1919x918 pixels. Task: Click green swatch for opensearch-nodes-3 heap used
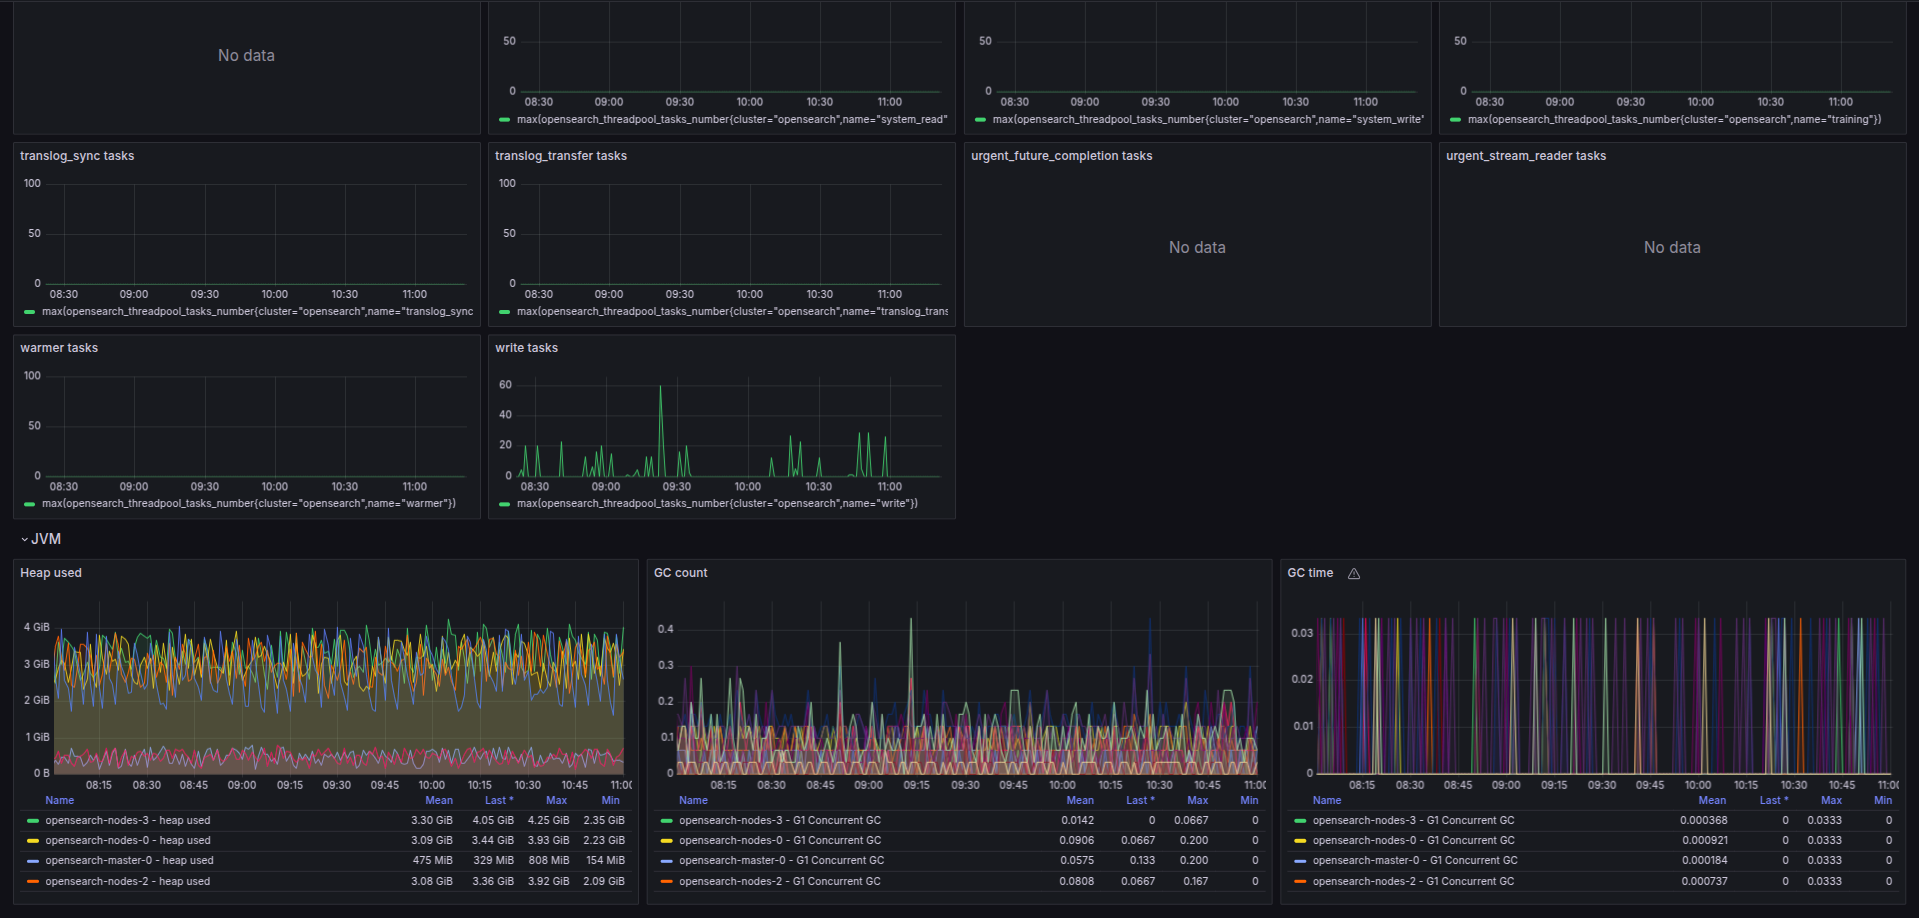(x=33, y=821)
